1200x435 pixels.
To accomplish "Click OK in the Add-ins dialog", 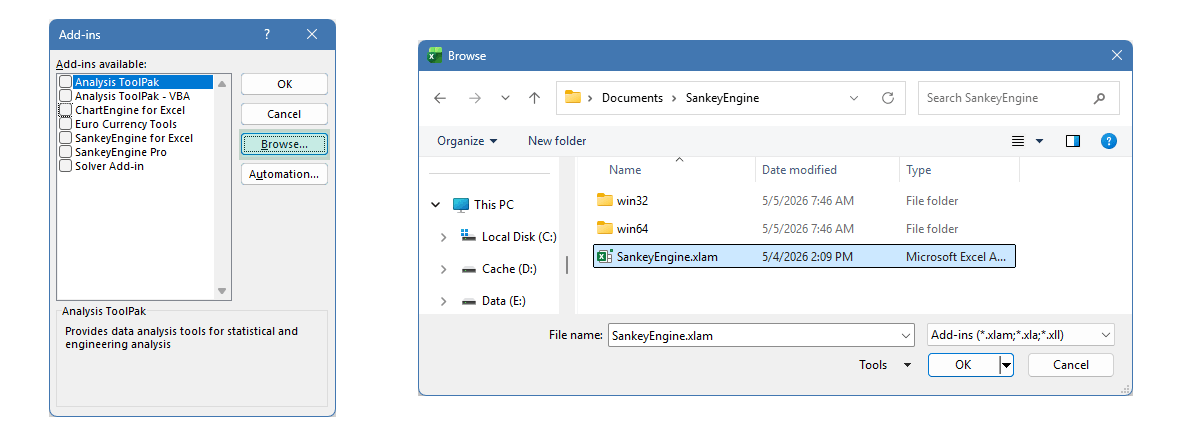I will [x=284, y=84].
